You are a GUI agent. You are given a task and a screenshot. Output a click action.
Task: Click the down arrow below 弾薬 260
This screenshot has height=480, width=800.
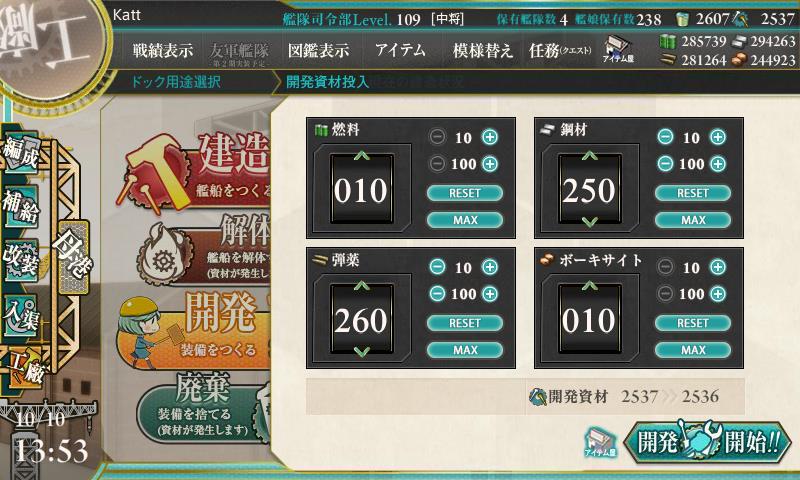[x=361, y=351]
